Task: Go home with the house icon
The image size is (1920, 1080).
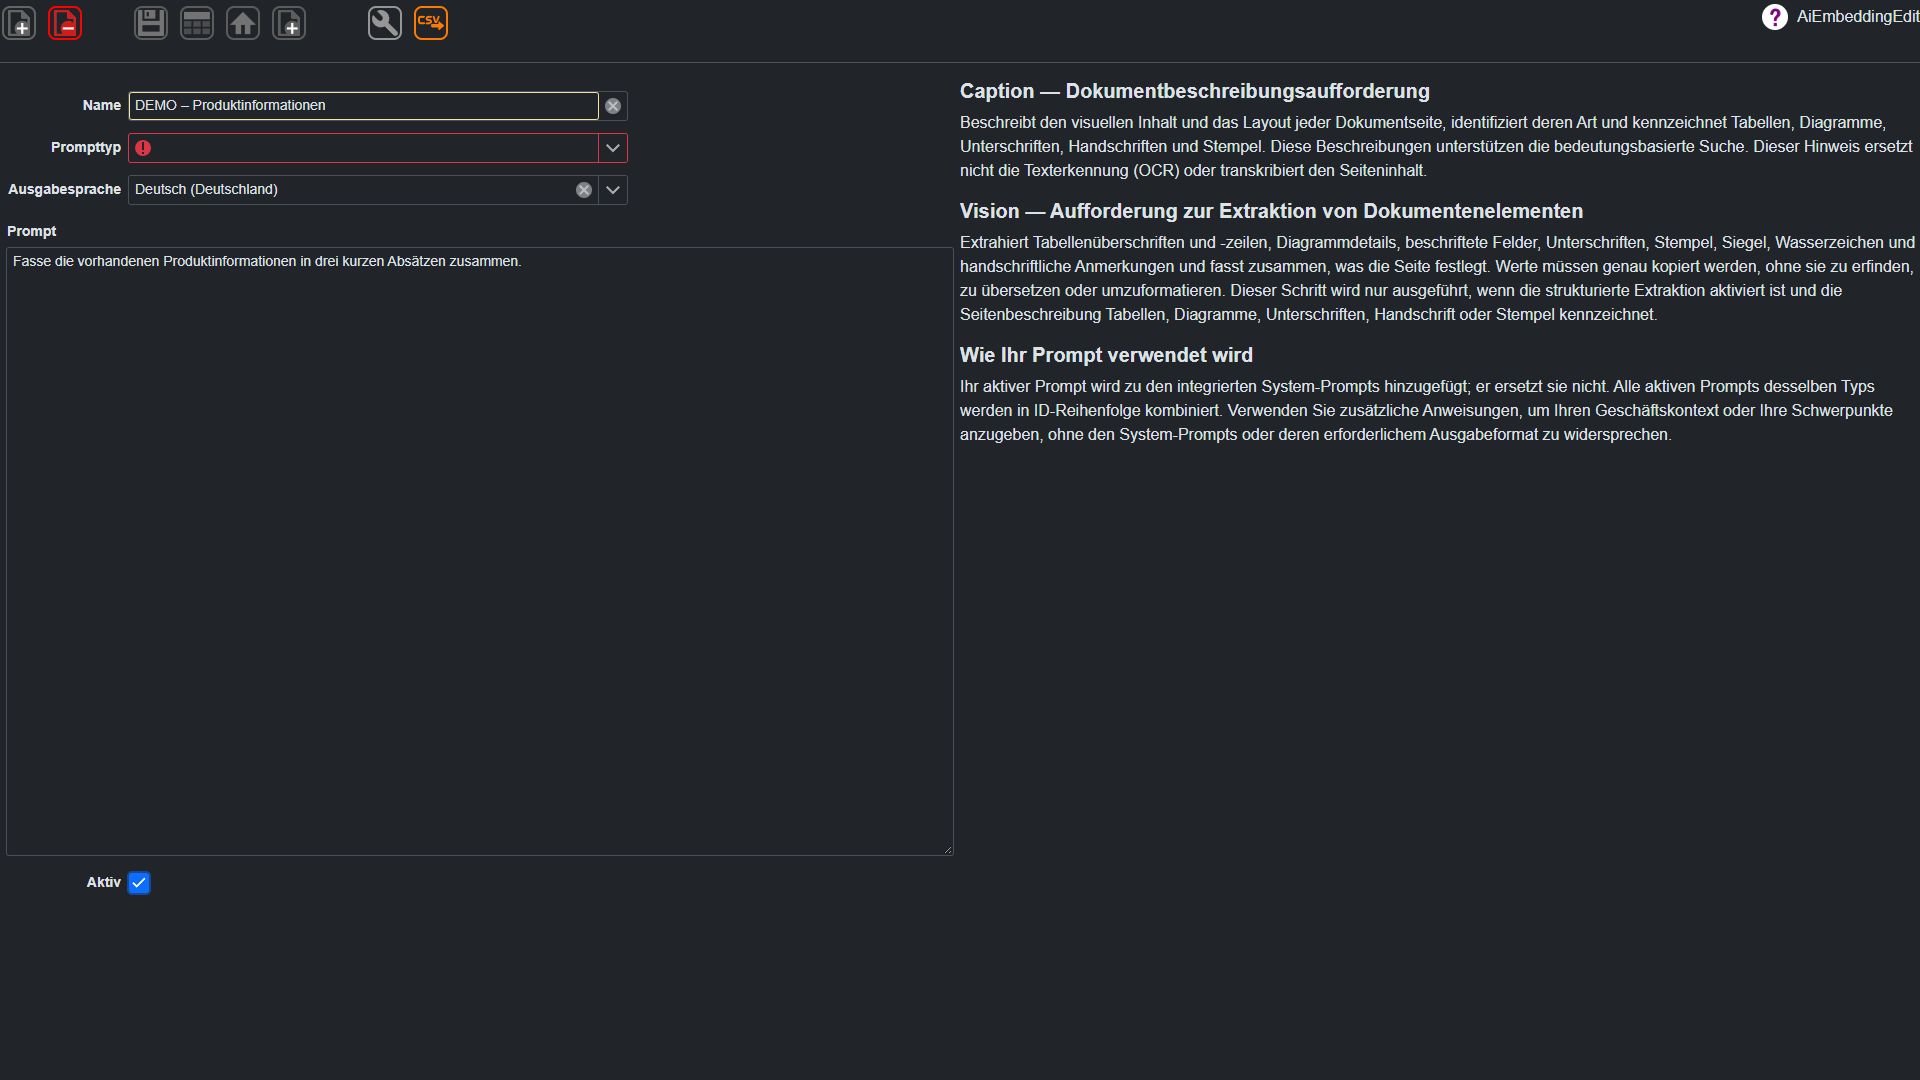Action: click(243, 23)
